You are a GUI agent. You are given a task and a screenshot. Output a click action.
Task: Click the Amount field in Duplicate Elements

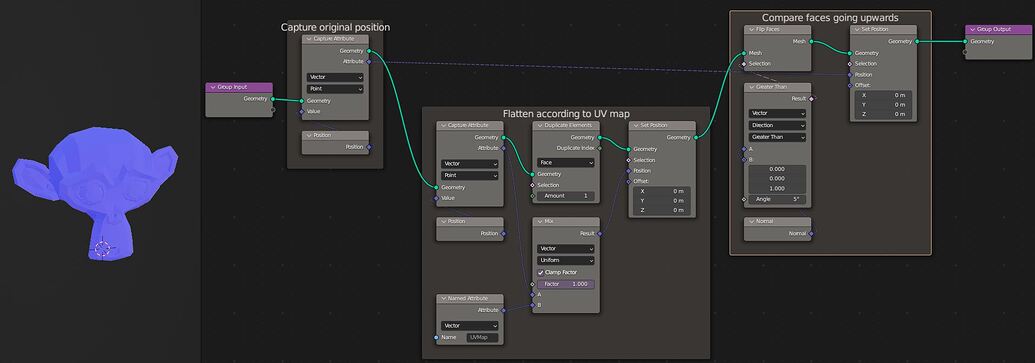pyautogui.click(x=566, y=196)
